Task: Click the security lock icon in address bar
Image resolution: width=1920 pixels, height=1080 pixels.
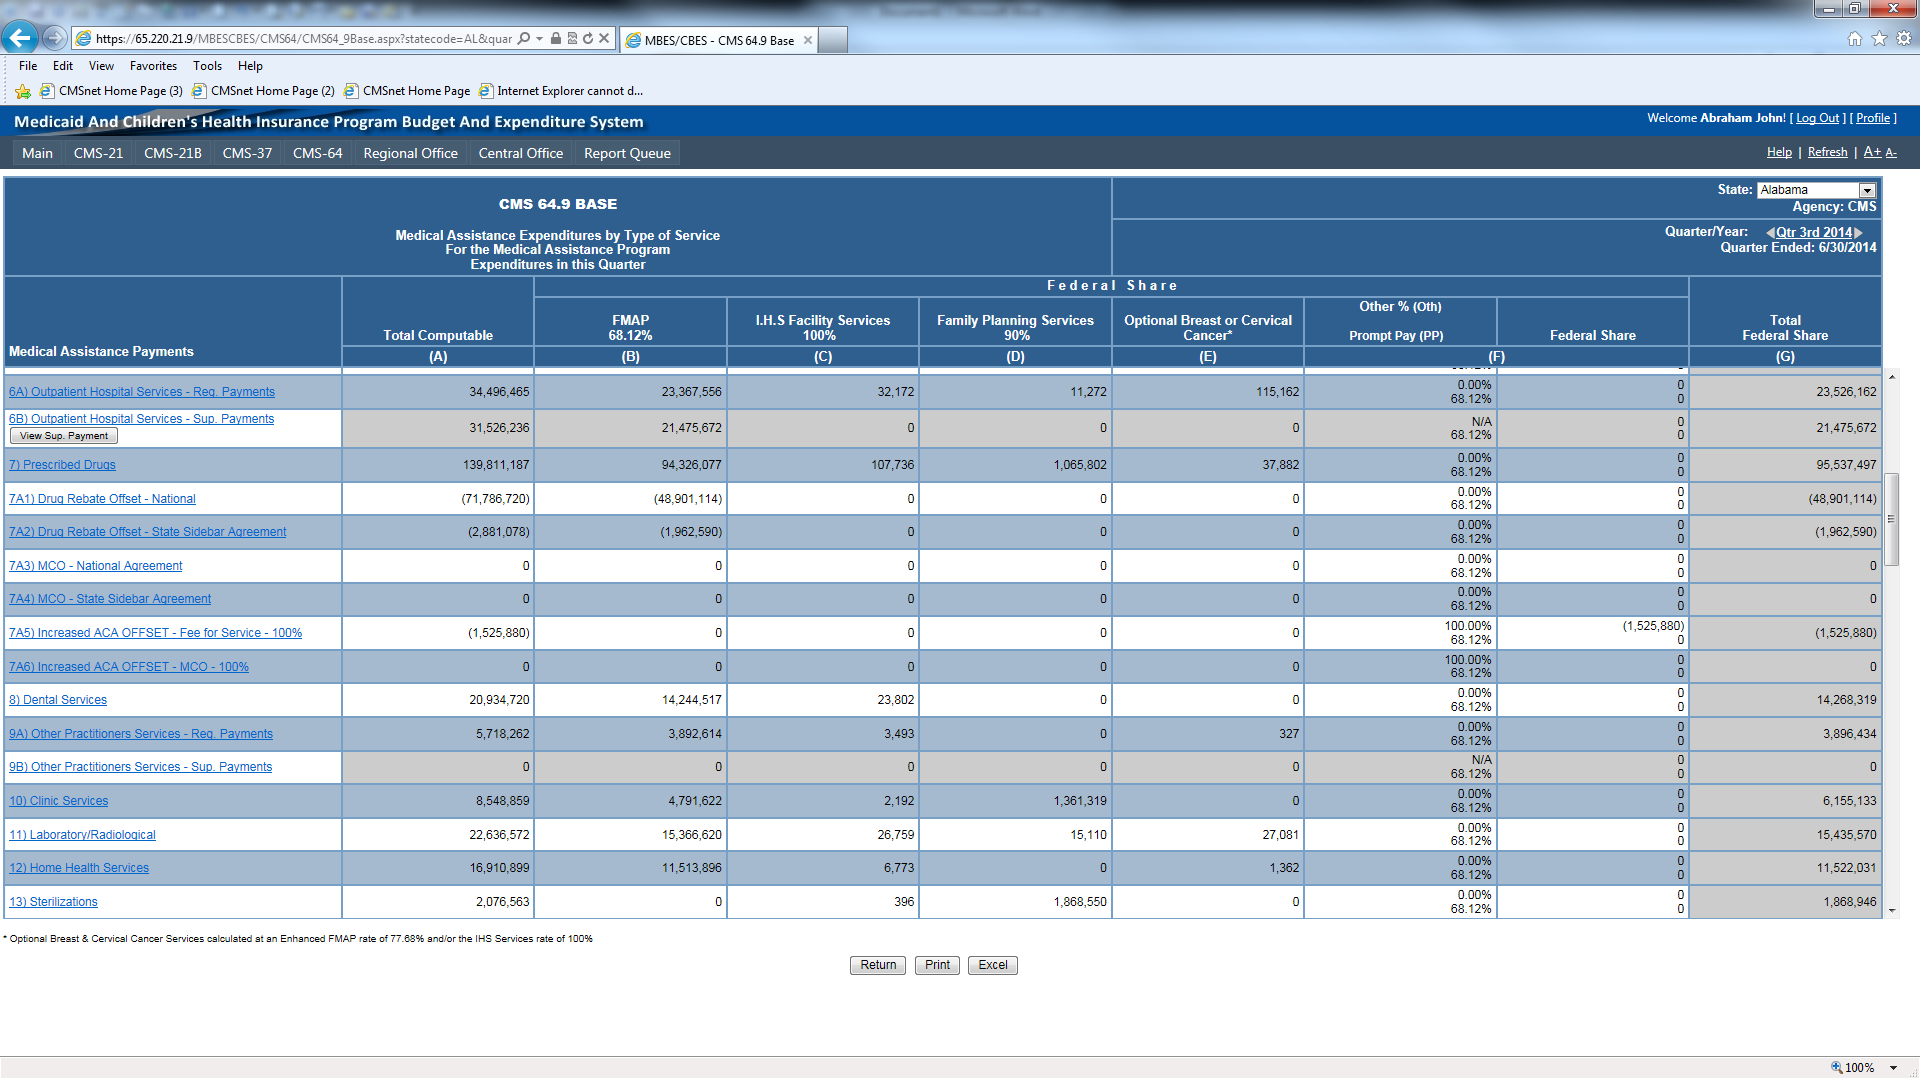Action: click(556, 39)
